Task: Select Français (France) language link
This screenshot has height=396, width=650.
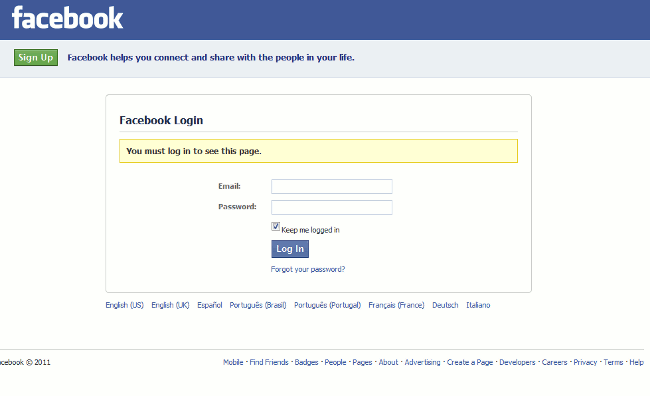Action: point(396,305)
